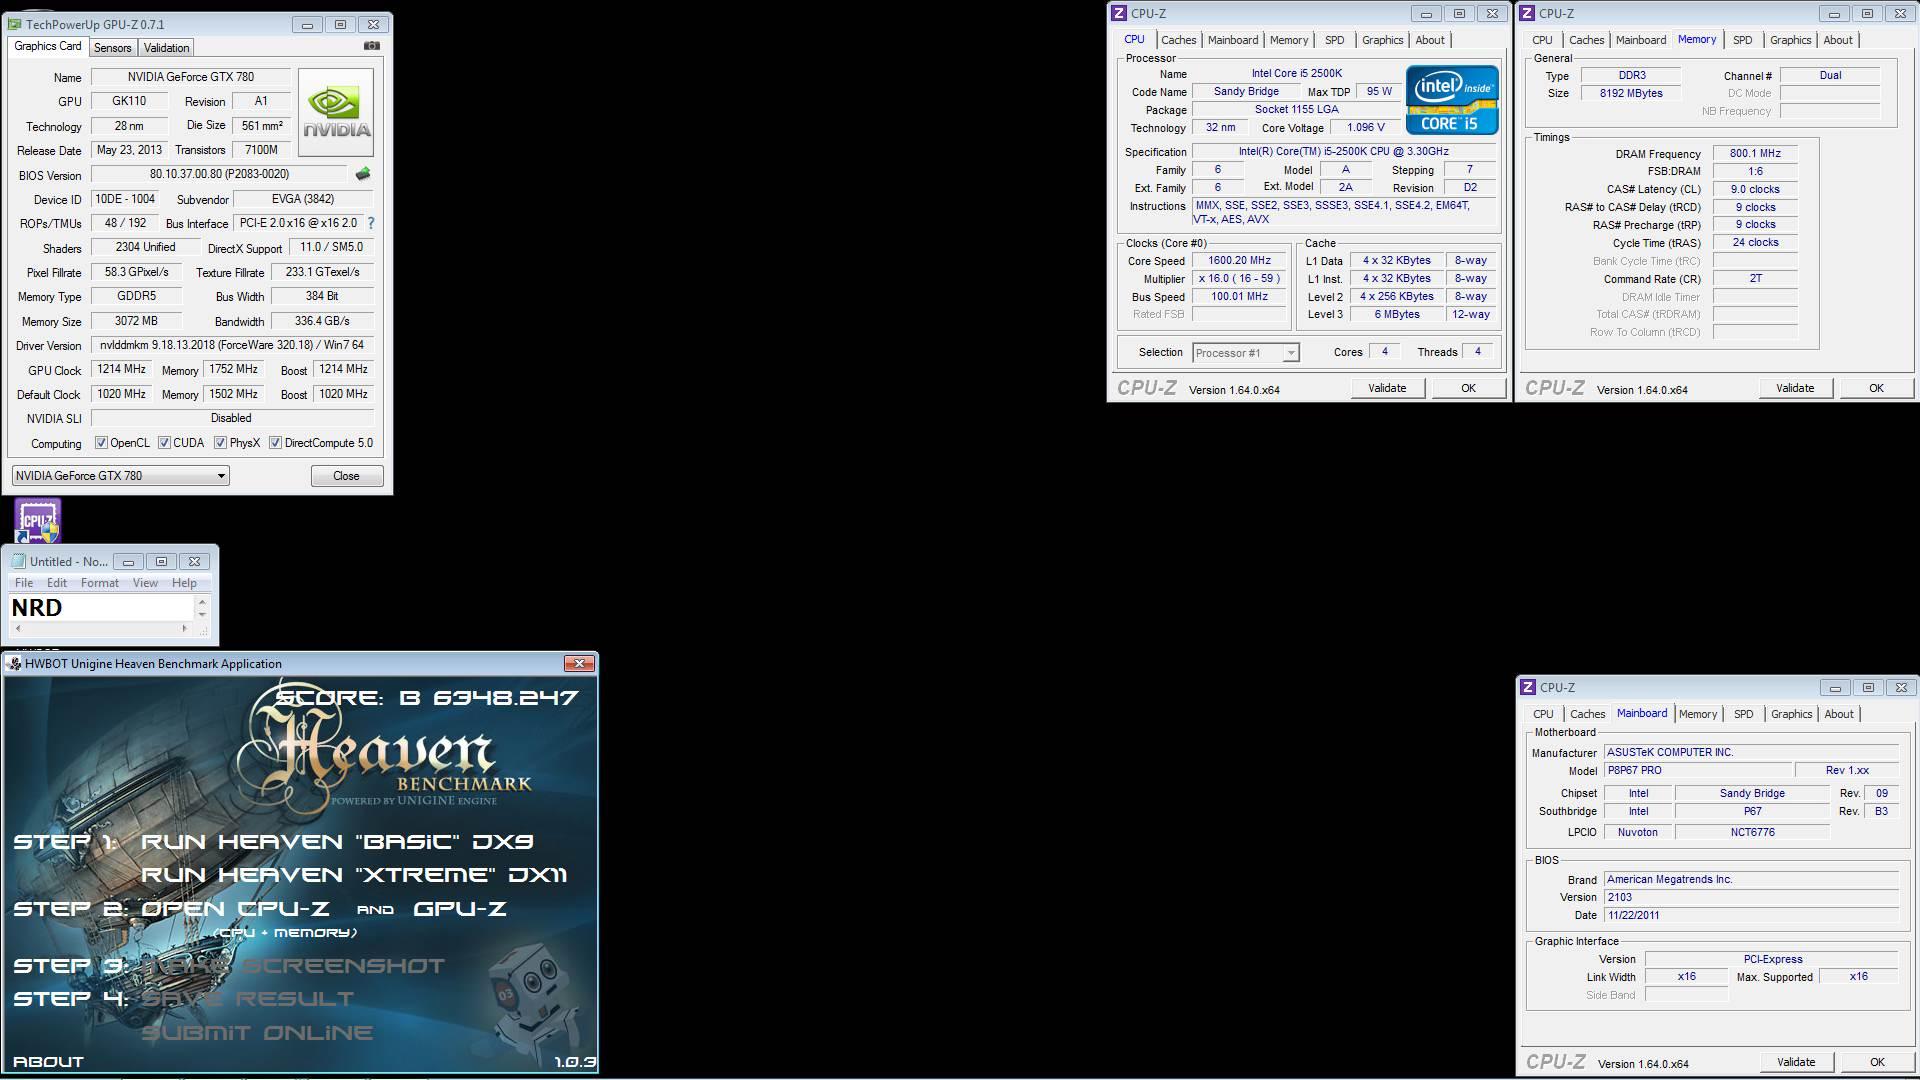1920x1080 pixels.
Task: Click the NVIDIA SLI Disabled field
Action: [232, 418]
